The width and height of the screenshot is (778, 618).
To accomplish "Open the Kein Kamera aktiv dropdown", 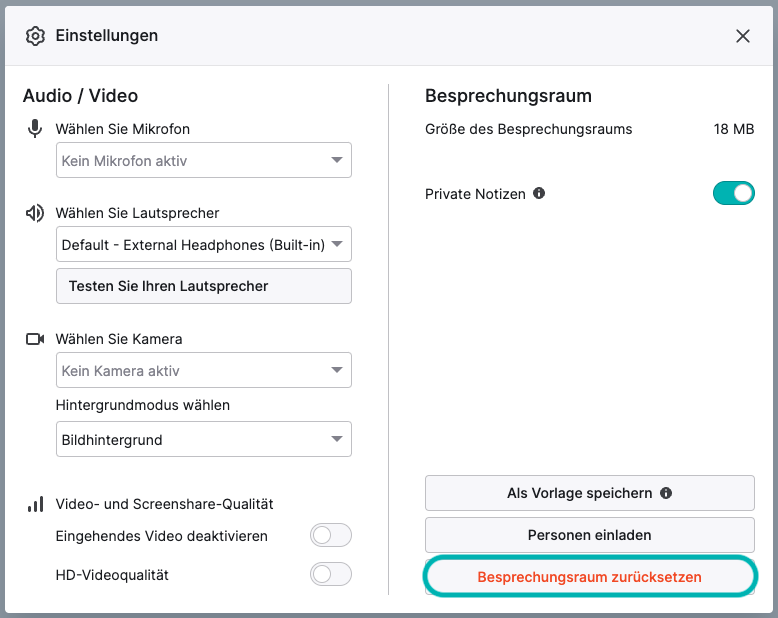I will pos(204,370).
